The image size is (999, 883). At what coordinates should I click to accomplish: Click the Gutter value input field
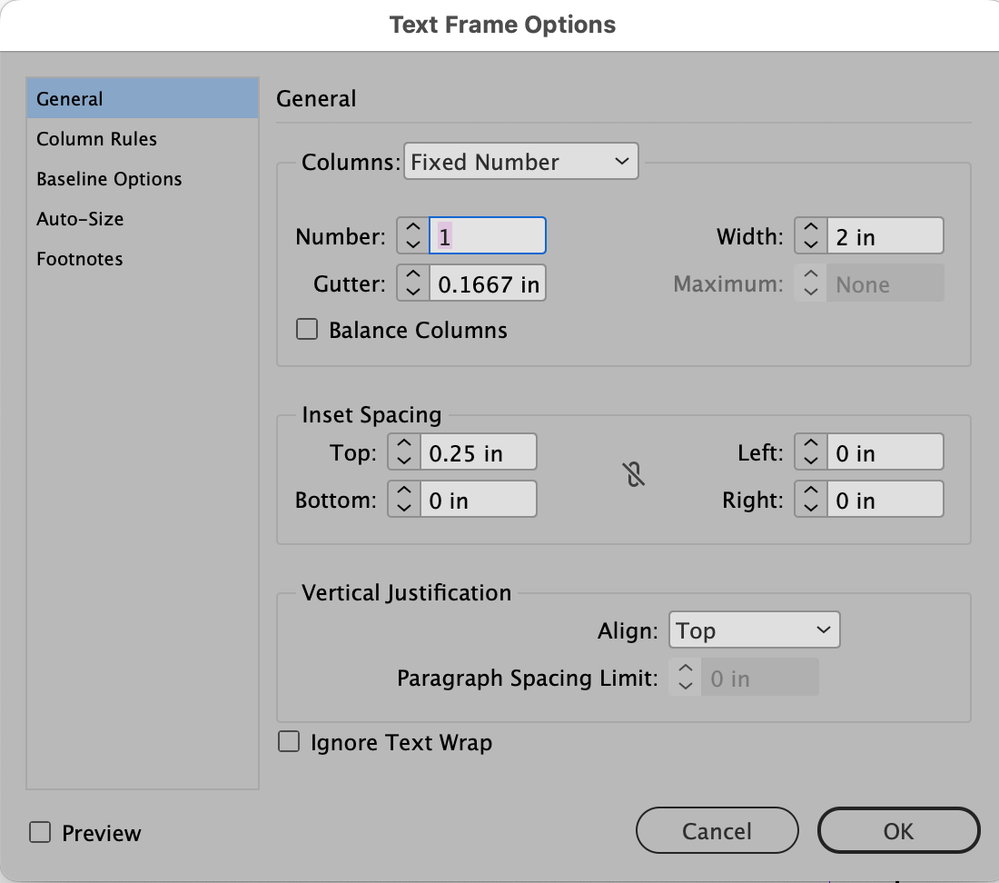(488, 284)
